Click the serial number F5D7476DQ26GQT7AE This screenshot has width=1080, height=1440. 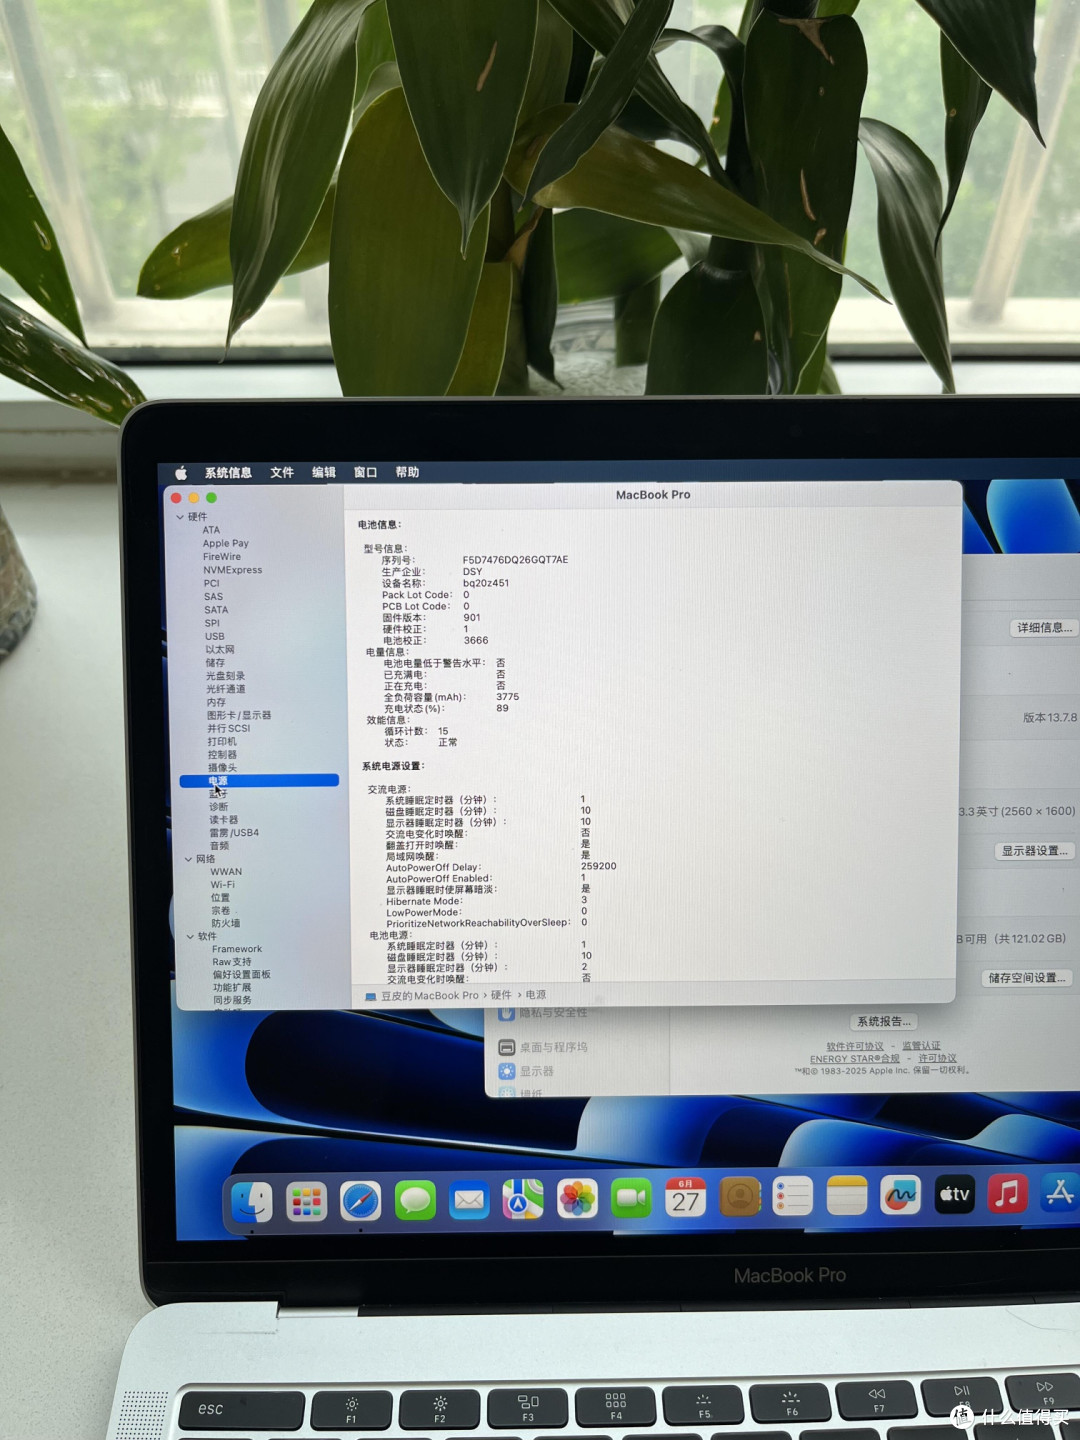[515, 560]
